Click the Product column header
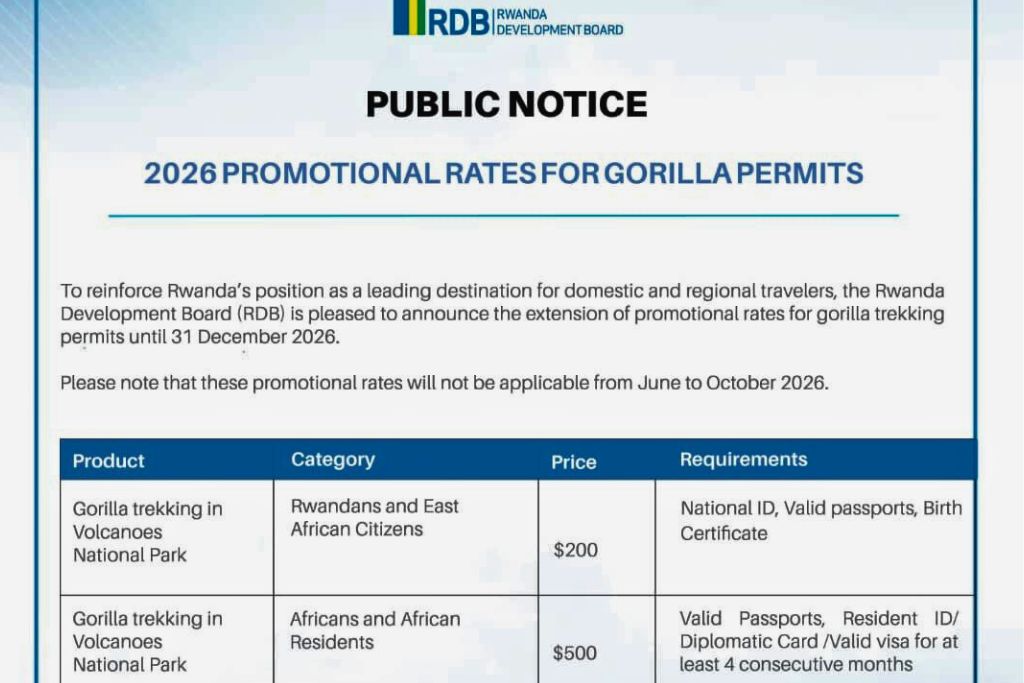This screenshot has width=1024, height=683. 109,461
